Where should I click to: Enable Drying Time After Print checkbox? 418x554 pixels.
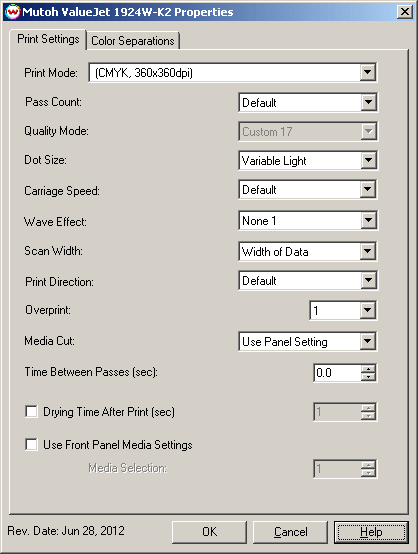pyautogui.click(x=31, y=412)
